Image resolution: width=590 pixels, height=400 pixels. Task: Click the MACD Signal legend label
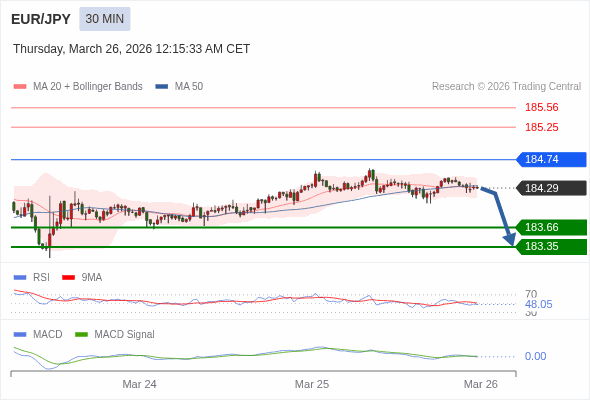tap(125, 335)
